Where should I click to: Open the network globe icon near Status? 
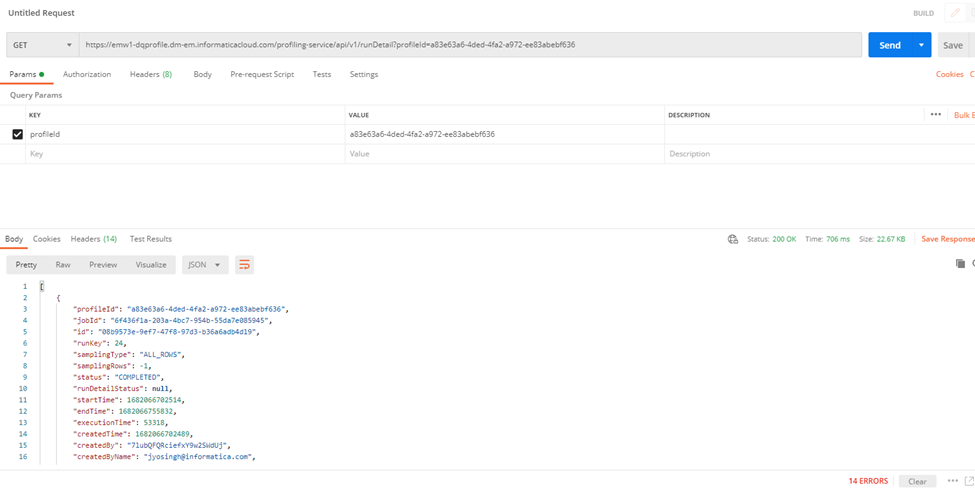tap(732, 239)
